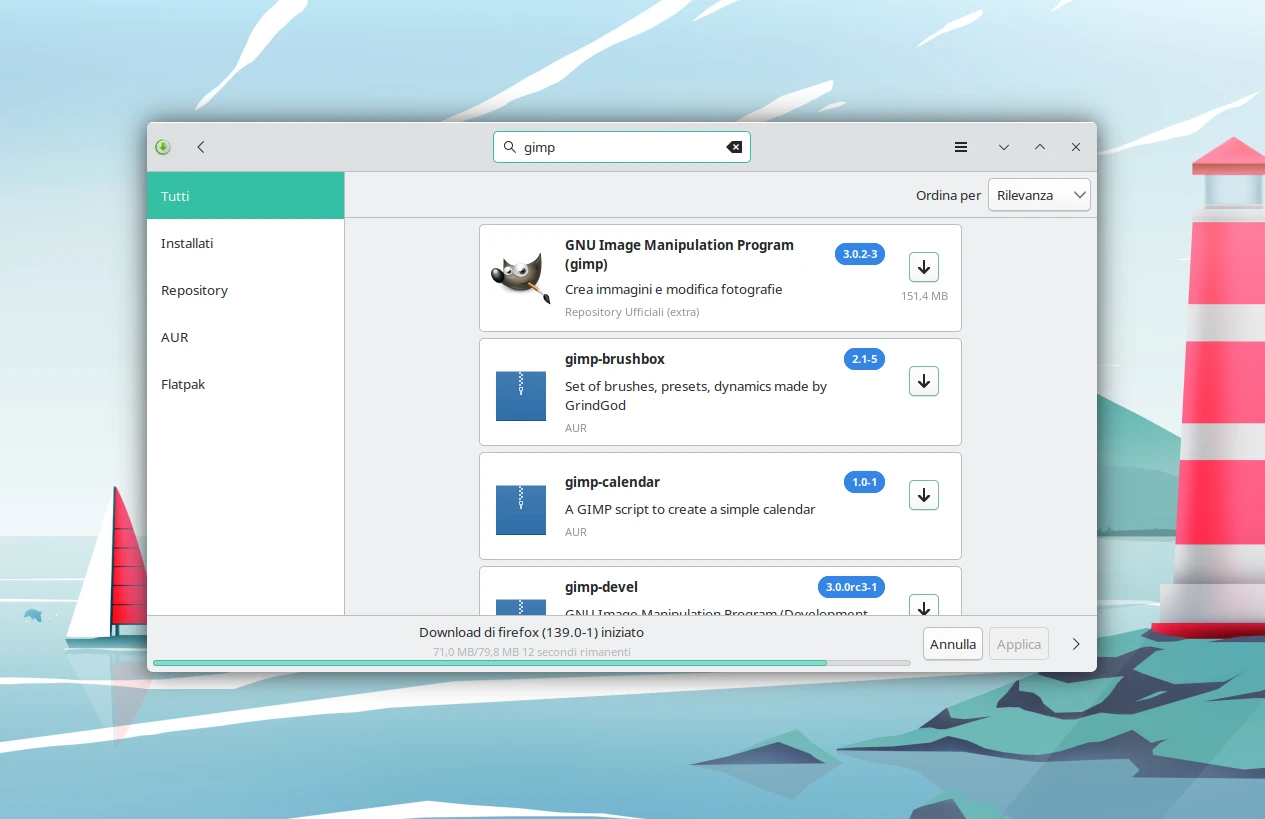Select the Tutti category
Screen dimensions: 1265x819
tap(245, 196)
